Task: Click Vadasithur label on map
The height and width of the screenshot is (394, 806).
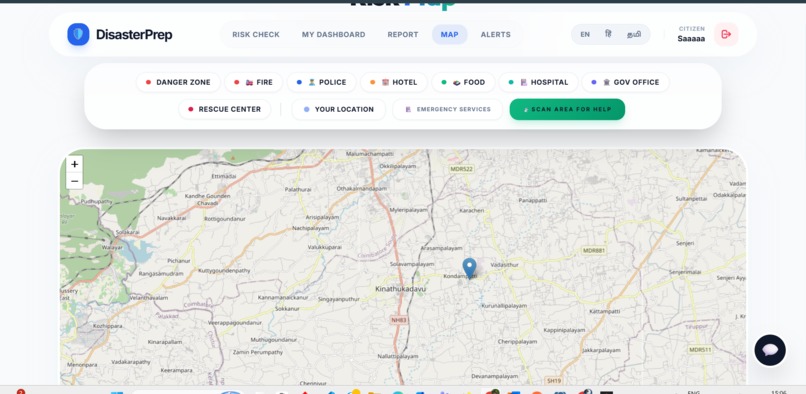Action: pyautogui.click(x=505, y=264)
